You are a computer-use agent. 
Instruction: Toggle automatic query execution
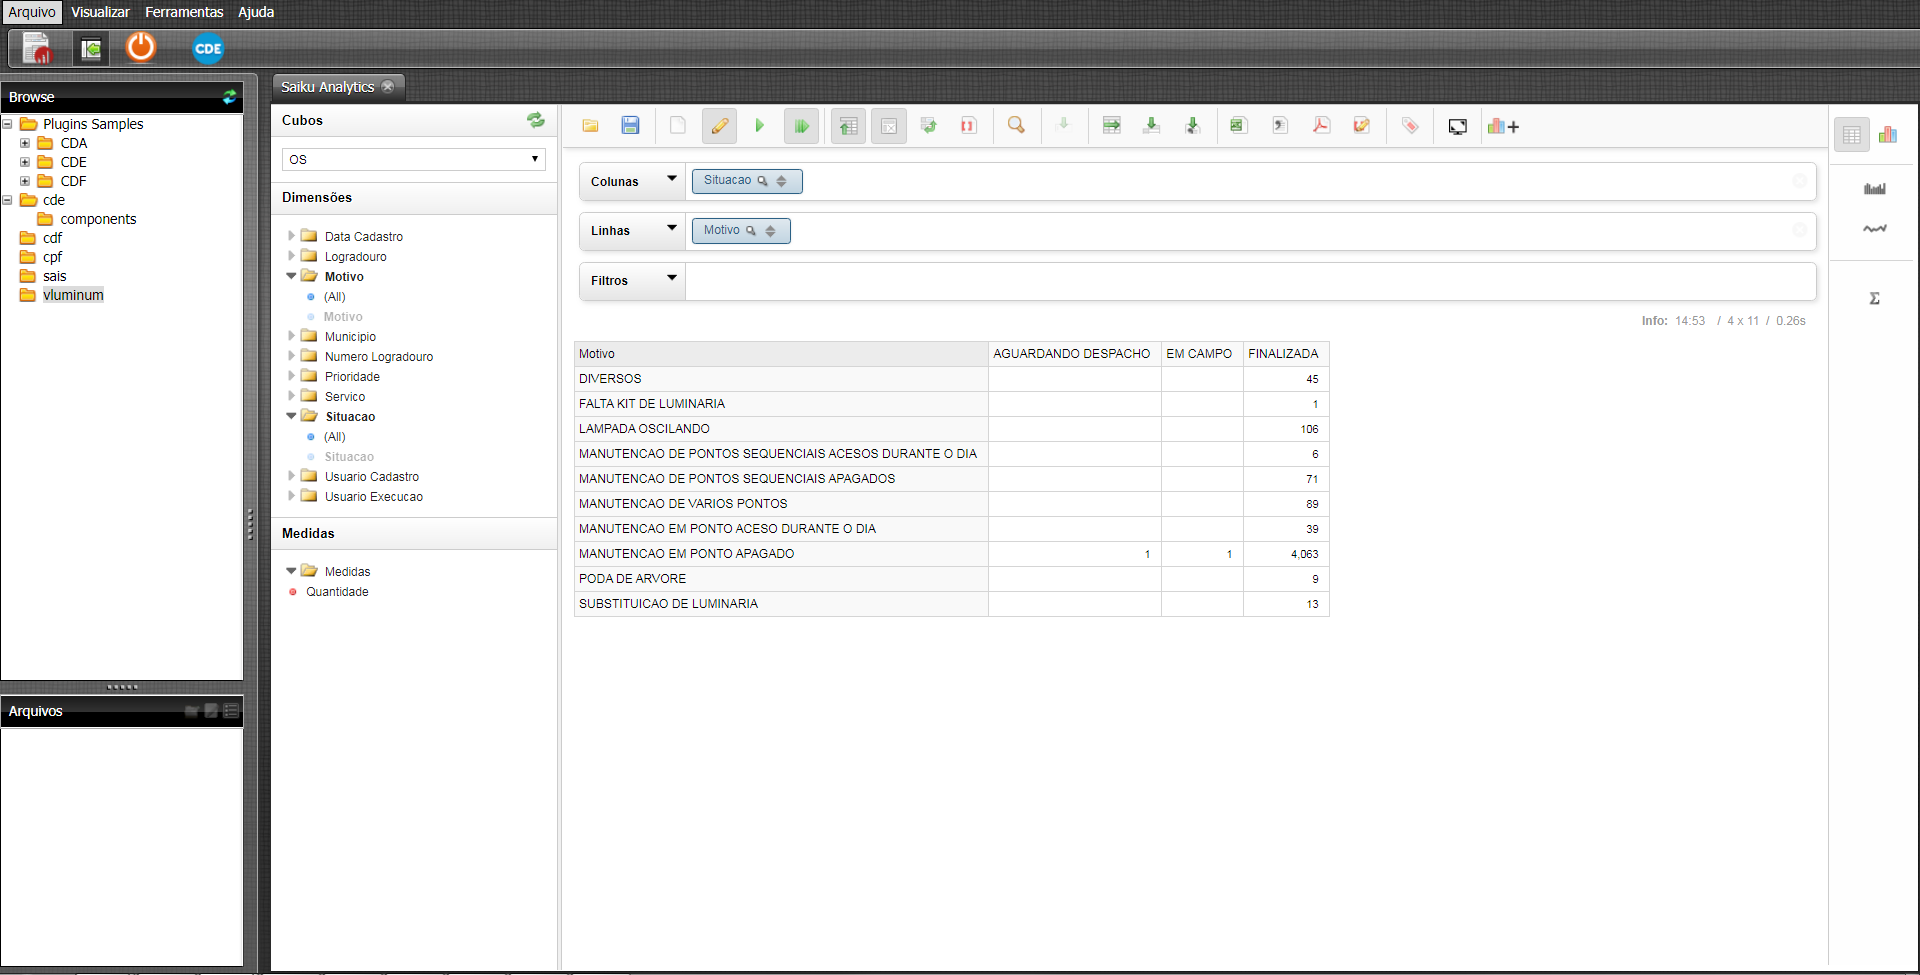801,126
